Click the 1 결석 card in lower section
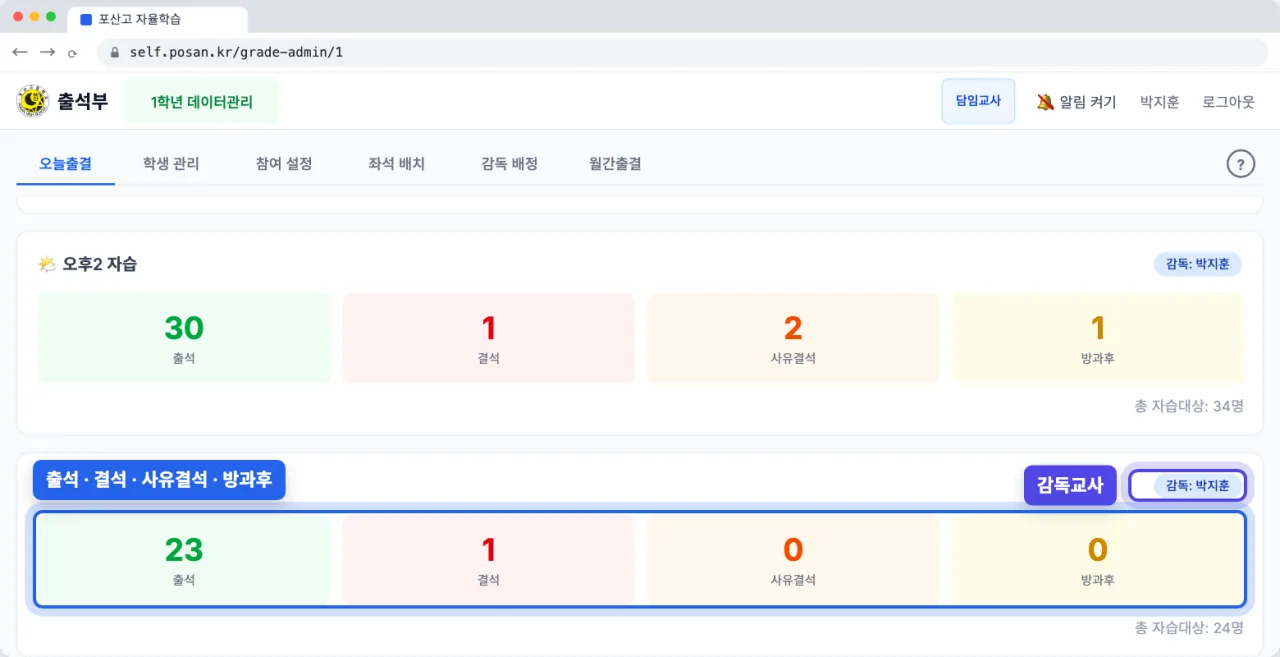The image size is (1280, 657). [489, 560]
